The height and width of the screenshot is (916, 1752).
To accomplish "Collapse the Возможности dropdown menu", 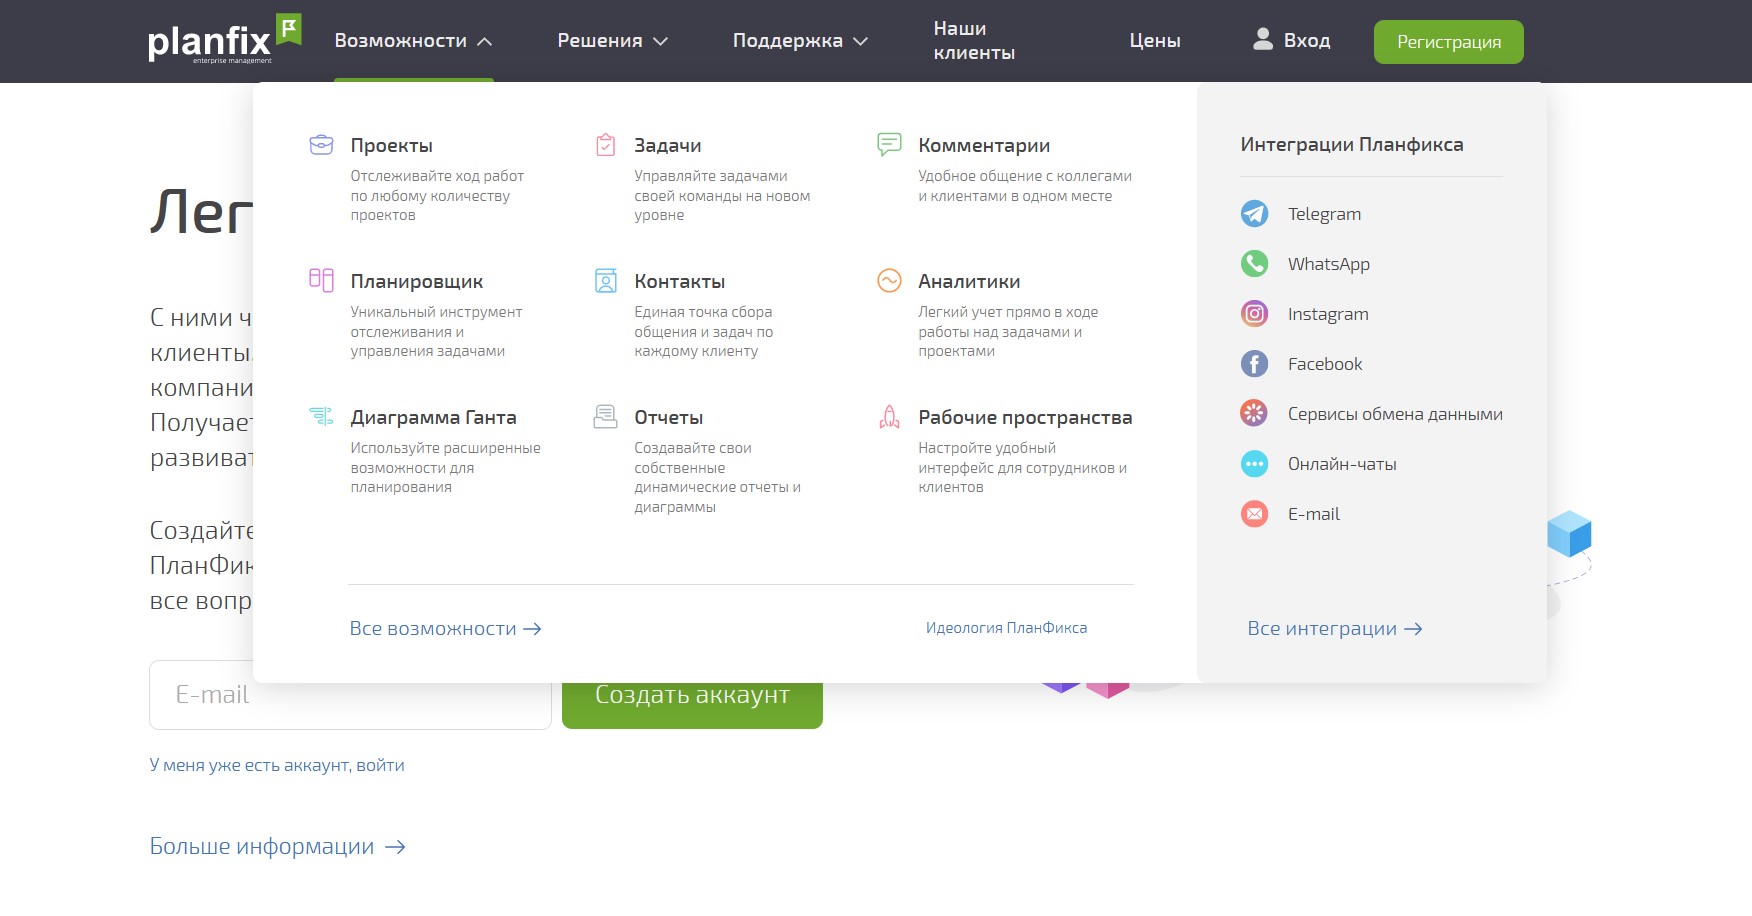I will [x=413, y=41].
